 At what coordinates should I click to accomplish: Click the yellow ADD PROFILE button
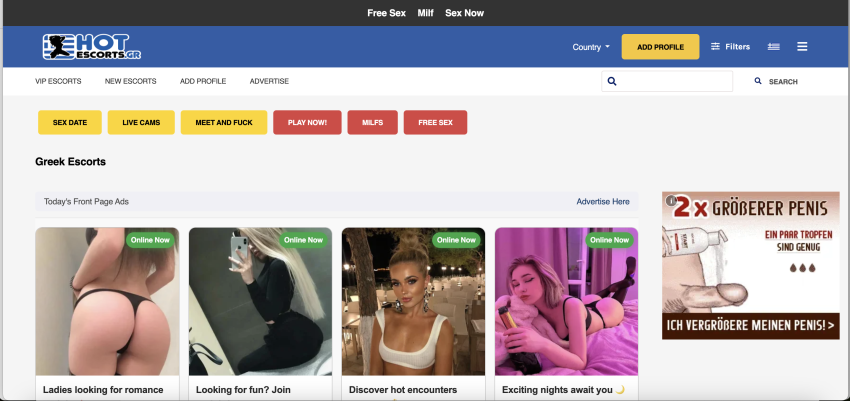[660, 47]
